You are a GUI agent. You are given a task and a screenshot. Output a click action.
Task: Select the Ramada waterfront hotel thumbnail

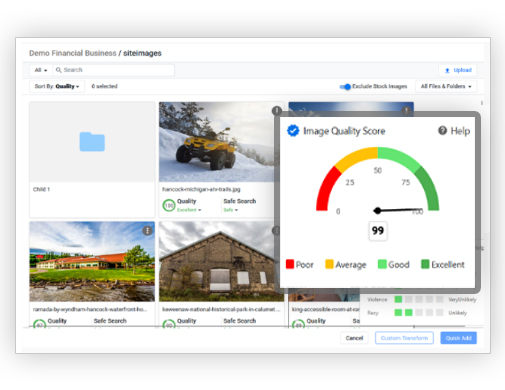92,262
